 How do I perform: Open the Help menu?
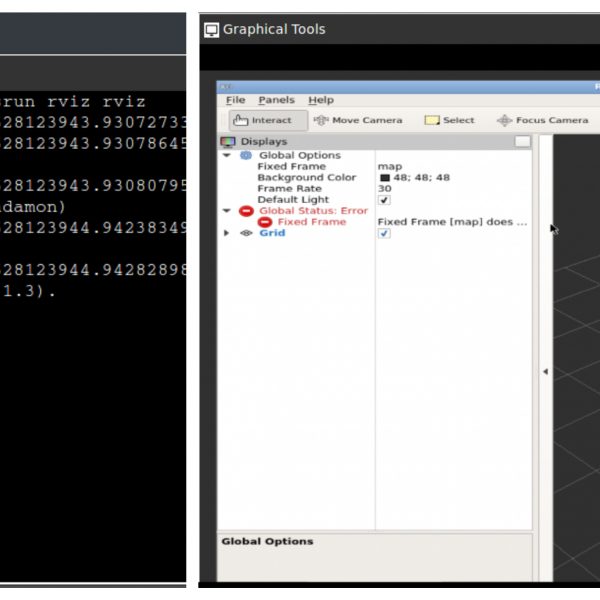pos(321,100)
